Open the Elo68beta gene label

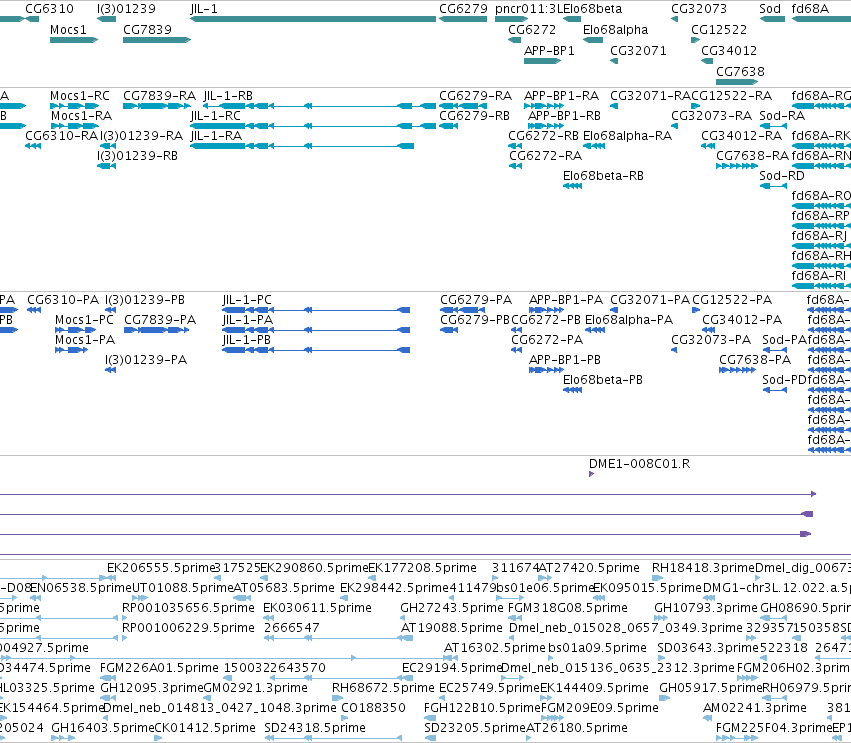pyautogui.click(x=593, y=9)
